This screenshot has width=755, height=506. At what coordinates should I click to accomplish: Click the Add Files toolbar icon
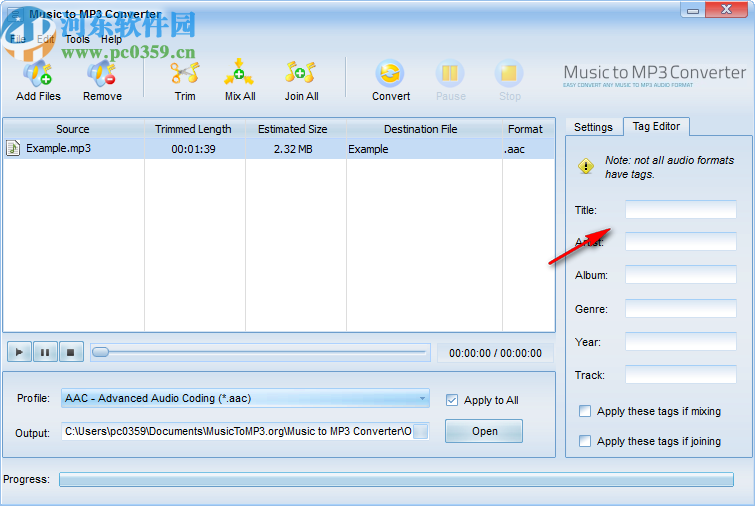pyautogui.click(x=38, y=74)
